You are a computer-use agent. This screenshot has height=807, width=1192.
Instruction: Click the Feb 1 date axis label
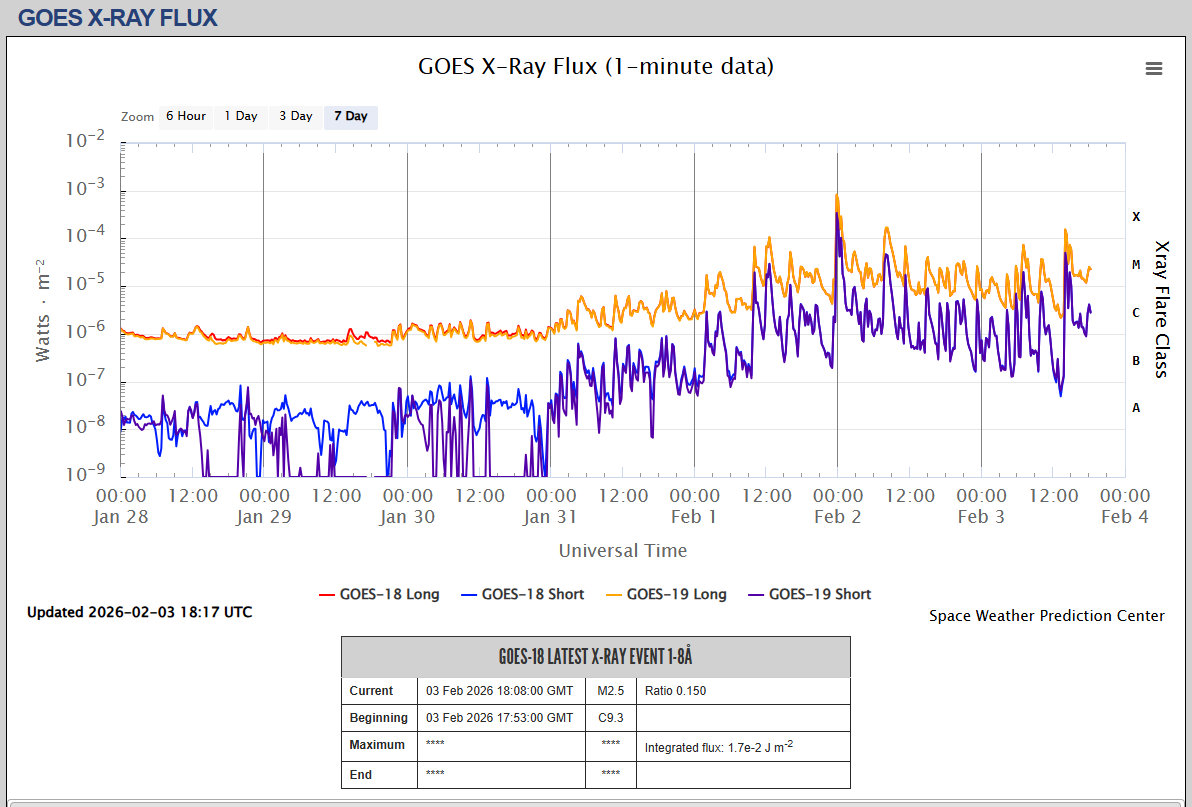coord(694,516)
